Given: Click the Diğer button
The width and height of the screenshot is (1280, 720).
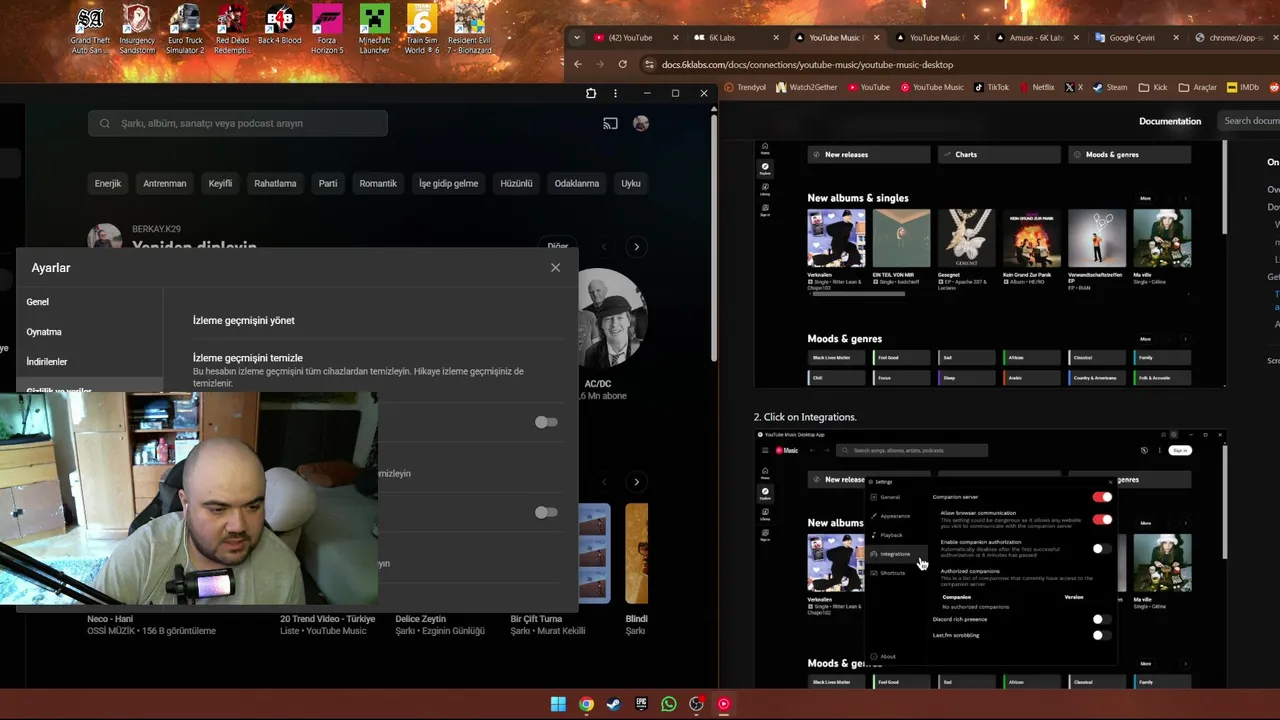Looking at the screenshot, I should (x=558, y=246).
